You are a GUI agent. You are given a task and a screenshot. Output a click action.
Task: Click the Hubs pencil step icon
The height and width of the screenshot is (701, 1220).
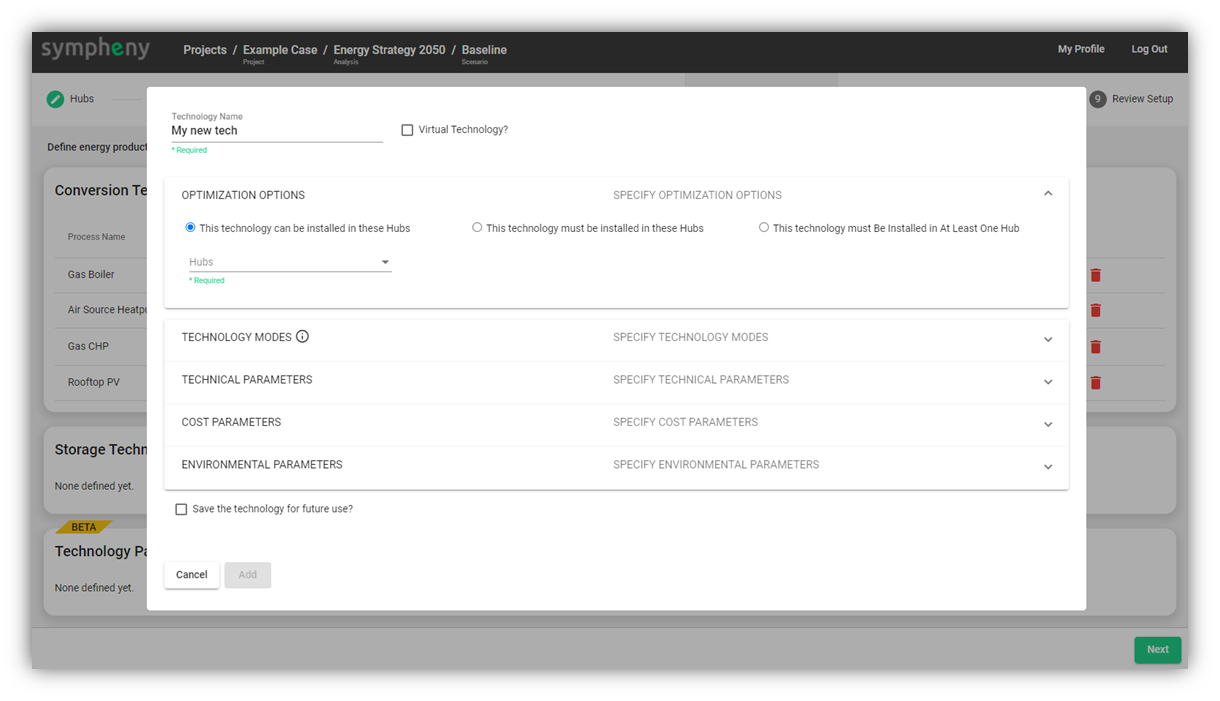[55, 99]
